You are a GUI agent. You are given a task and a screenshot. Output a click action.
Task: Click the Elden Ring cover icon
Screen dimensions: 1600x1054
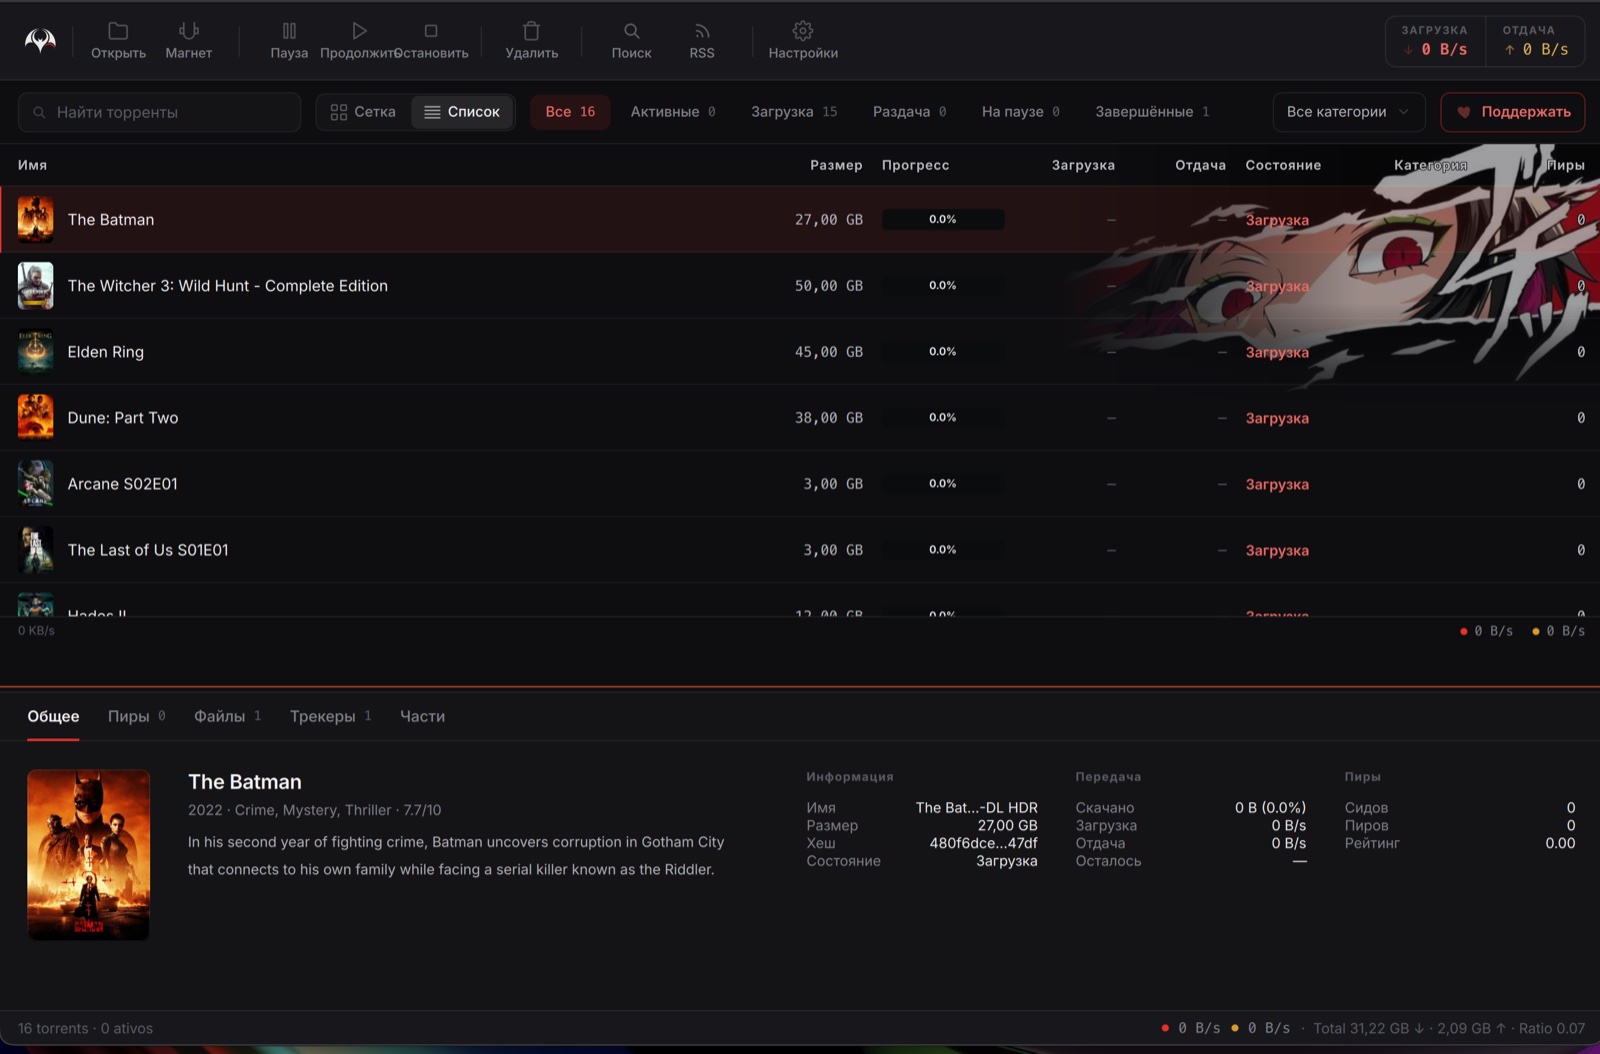[x=35, y=351]
